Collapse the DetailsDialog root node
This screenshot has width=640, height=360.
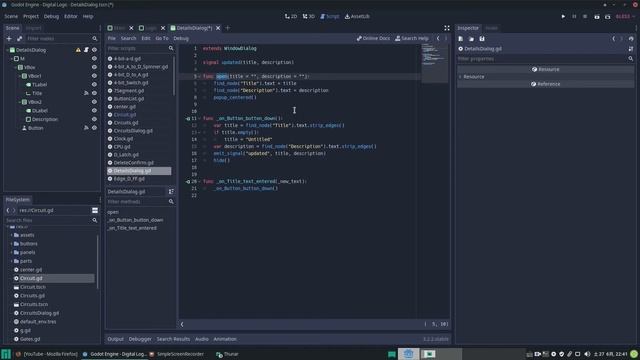(x=7, y=50)
